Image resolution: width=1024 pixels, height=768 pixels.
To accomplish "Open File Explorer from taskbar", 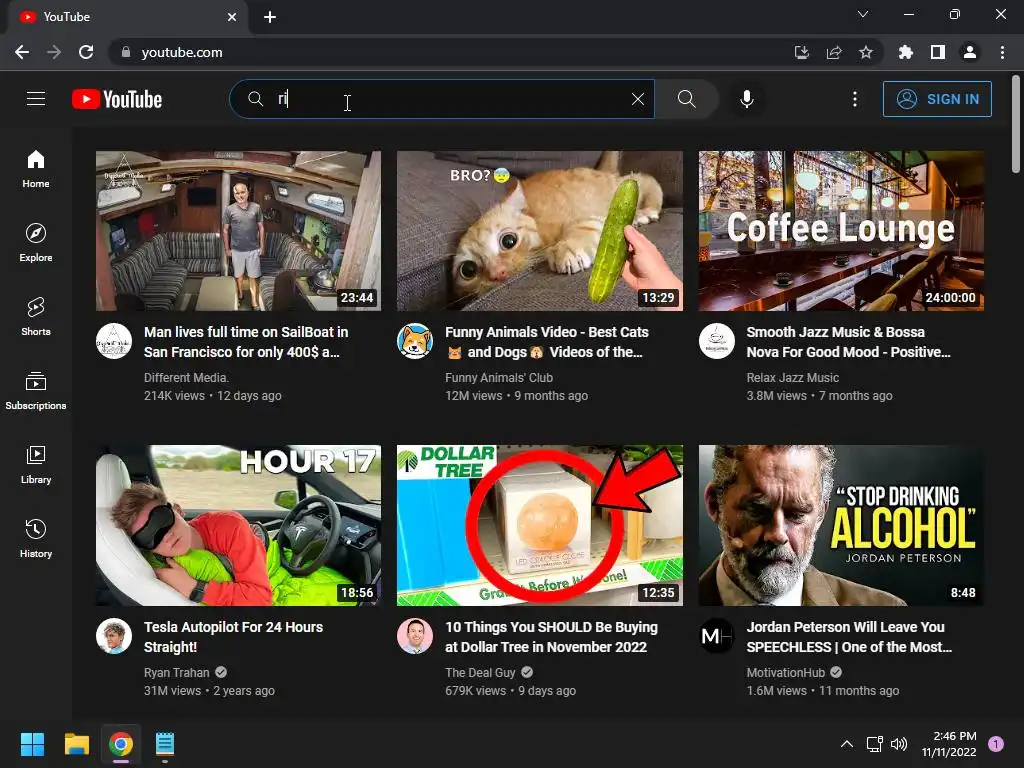I will pos(76,744).
